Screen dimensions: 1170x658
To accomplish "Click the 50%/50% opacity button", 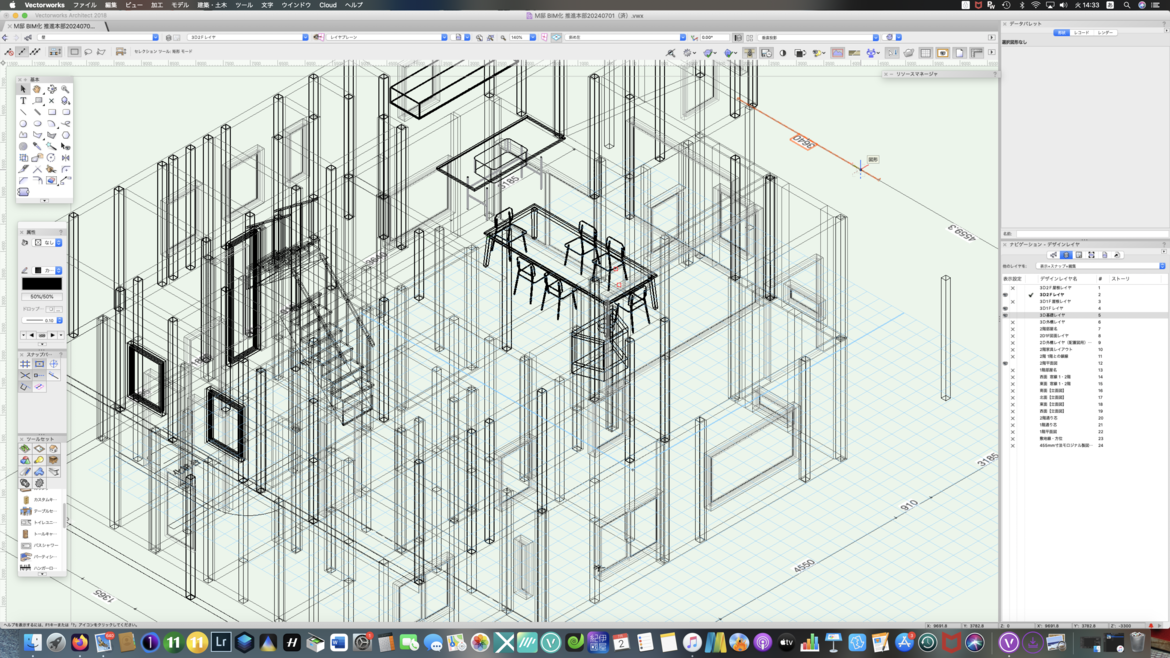I will pyautogui.click(x=42, y=297).
